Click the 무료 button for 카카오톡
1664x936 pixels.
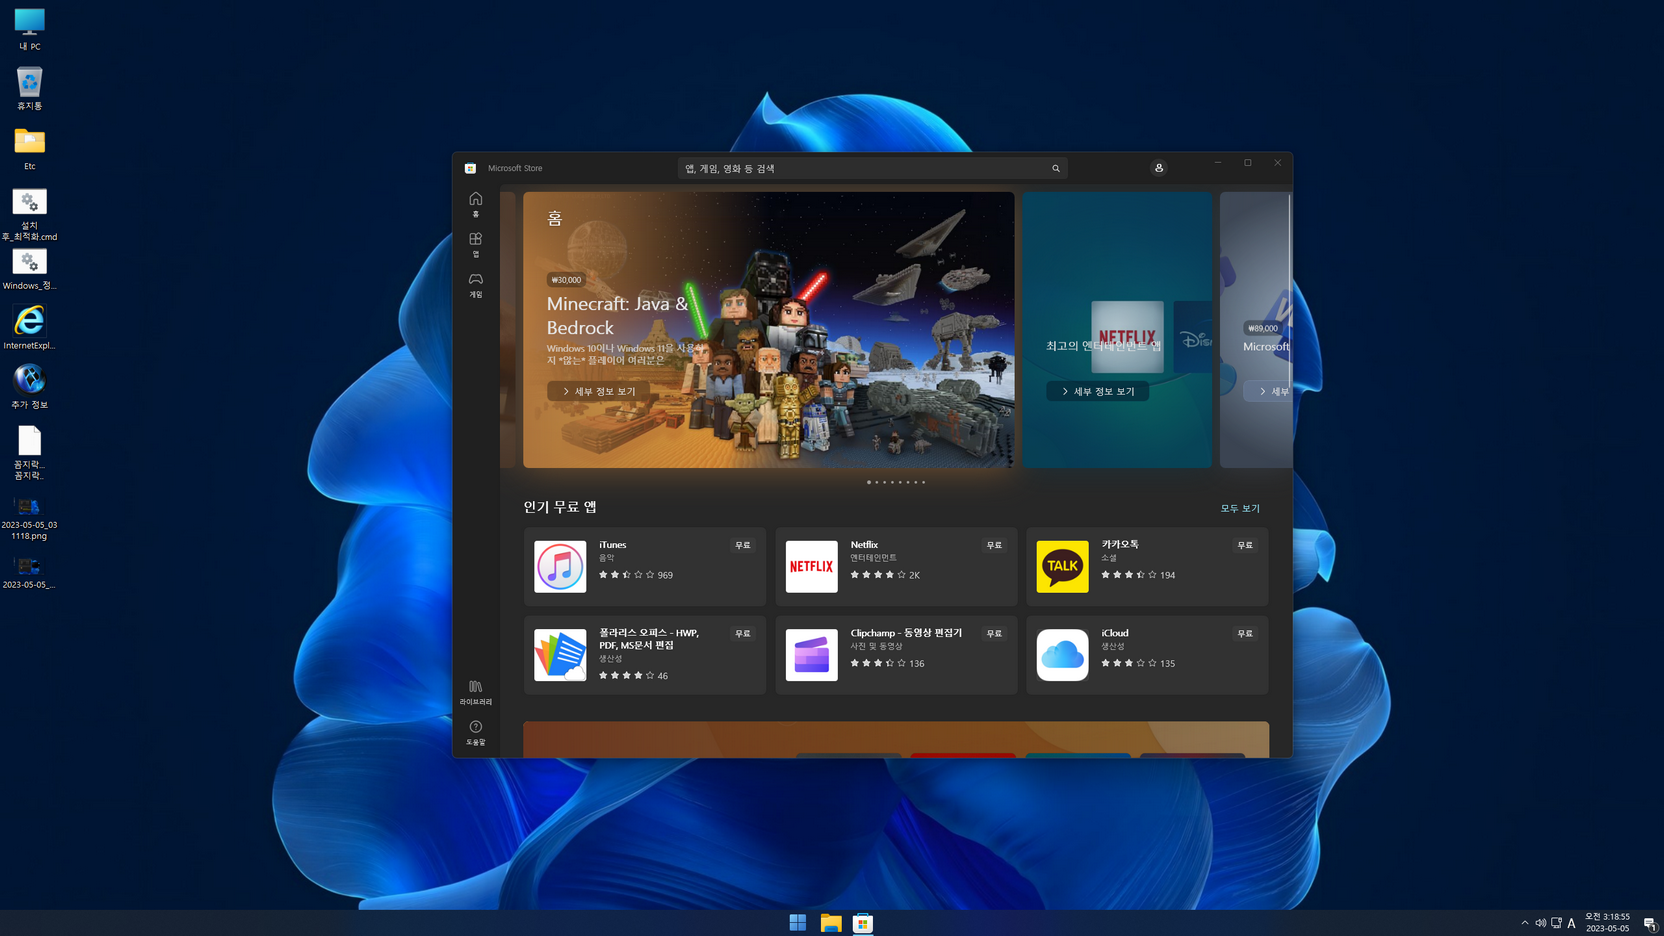1245,545
